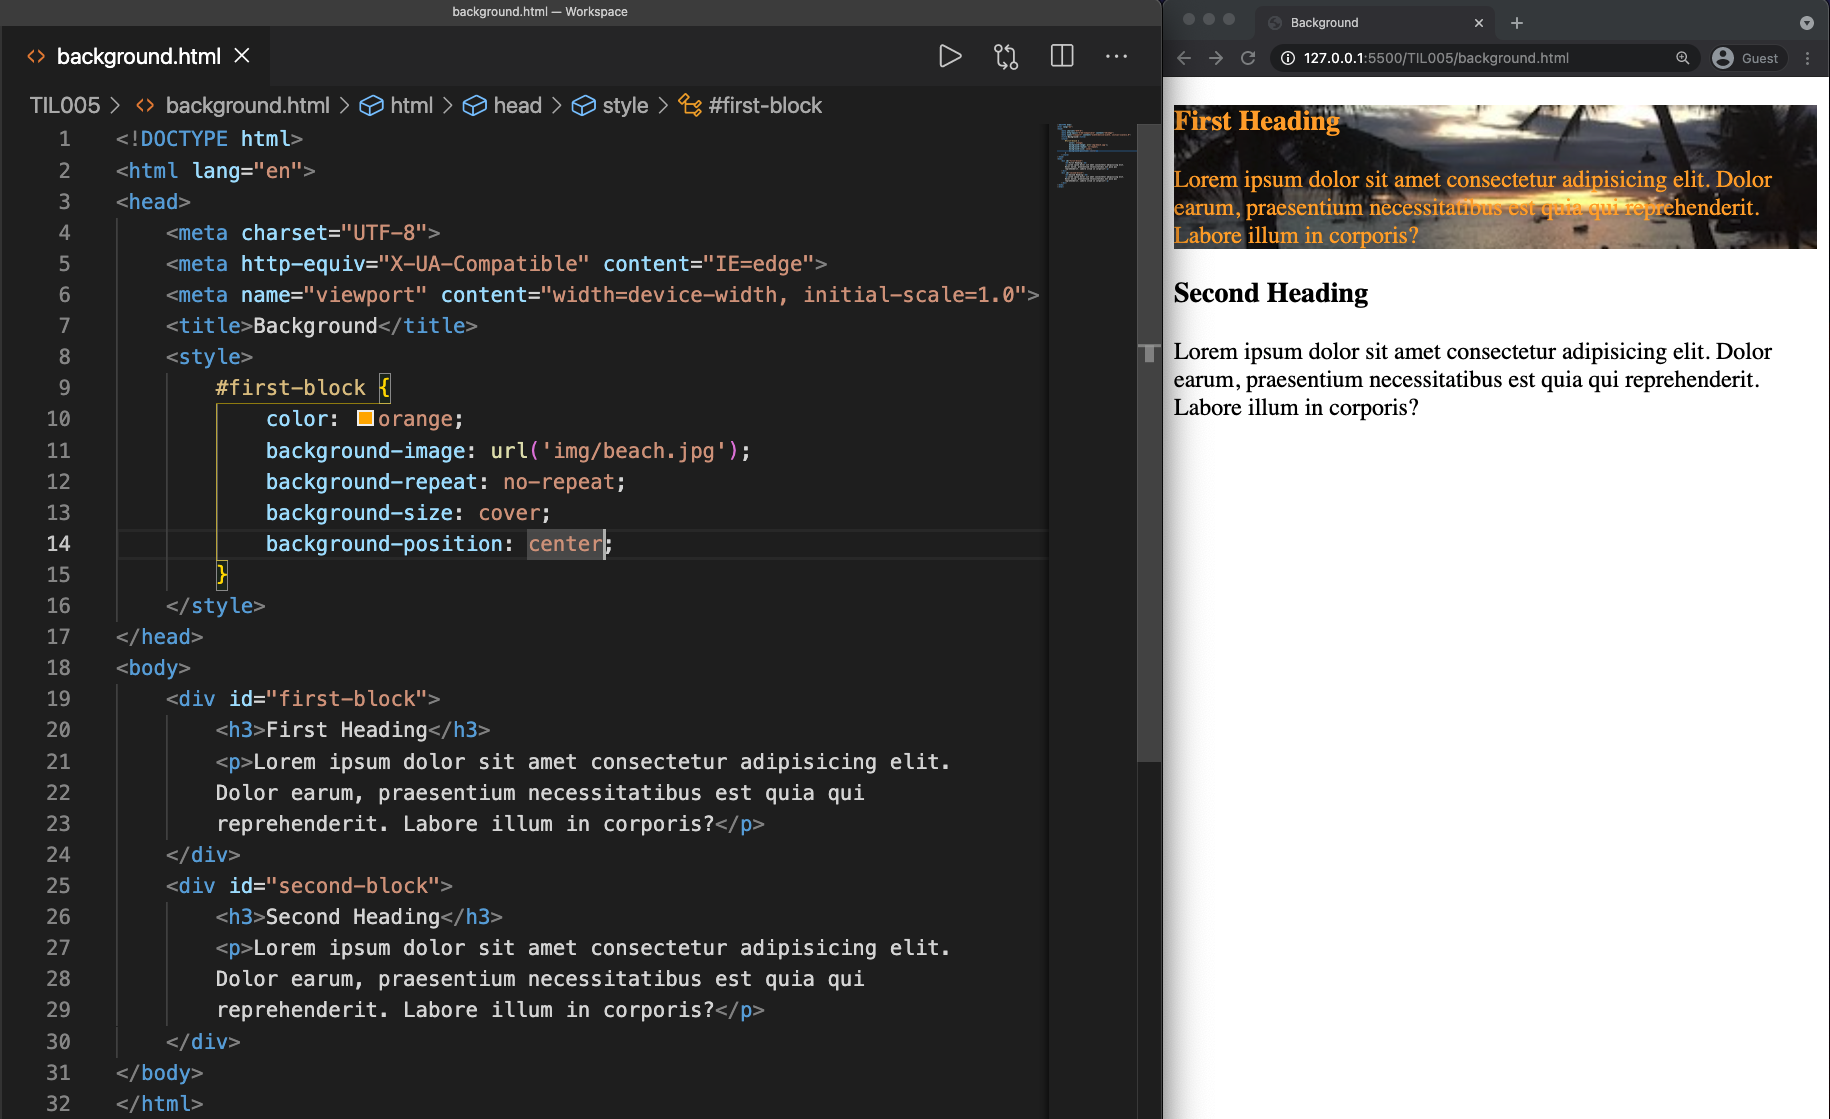Split the editor right
The width and height of the screenshot is (1830, 1119).
(x=1062, y=56)
